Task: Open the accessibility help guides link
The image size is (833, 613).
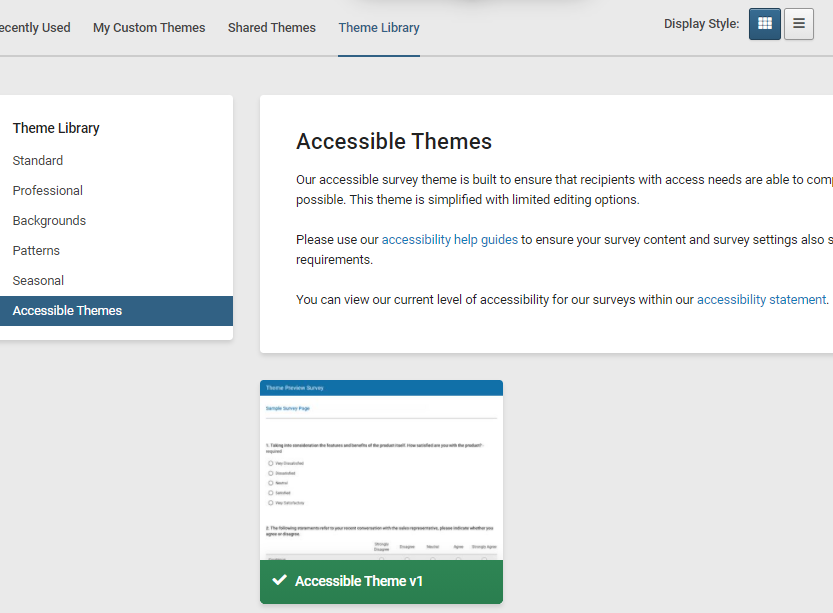Action: click(449, 240)
